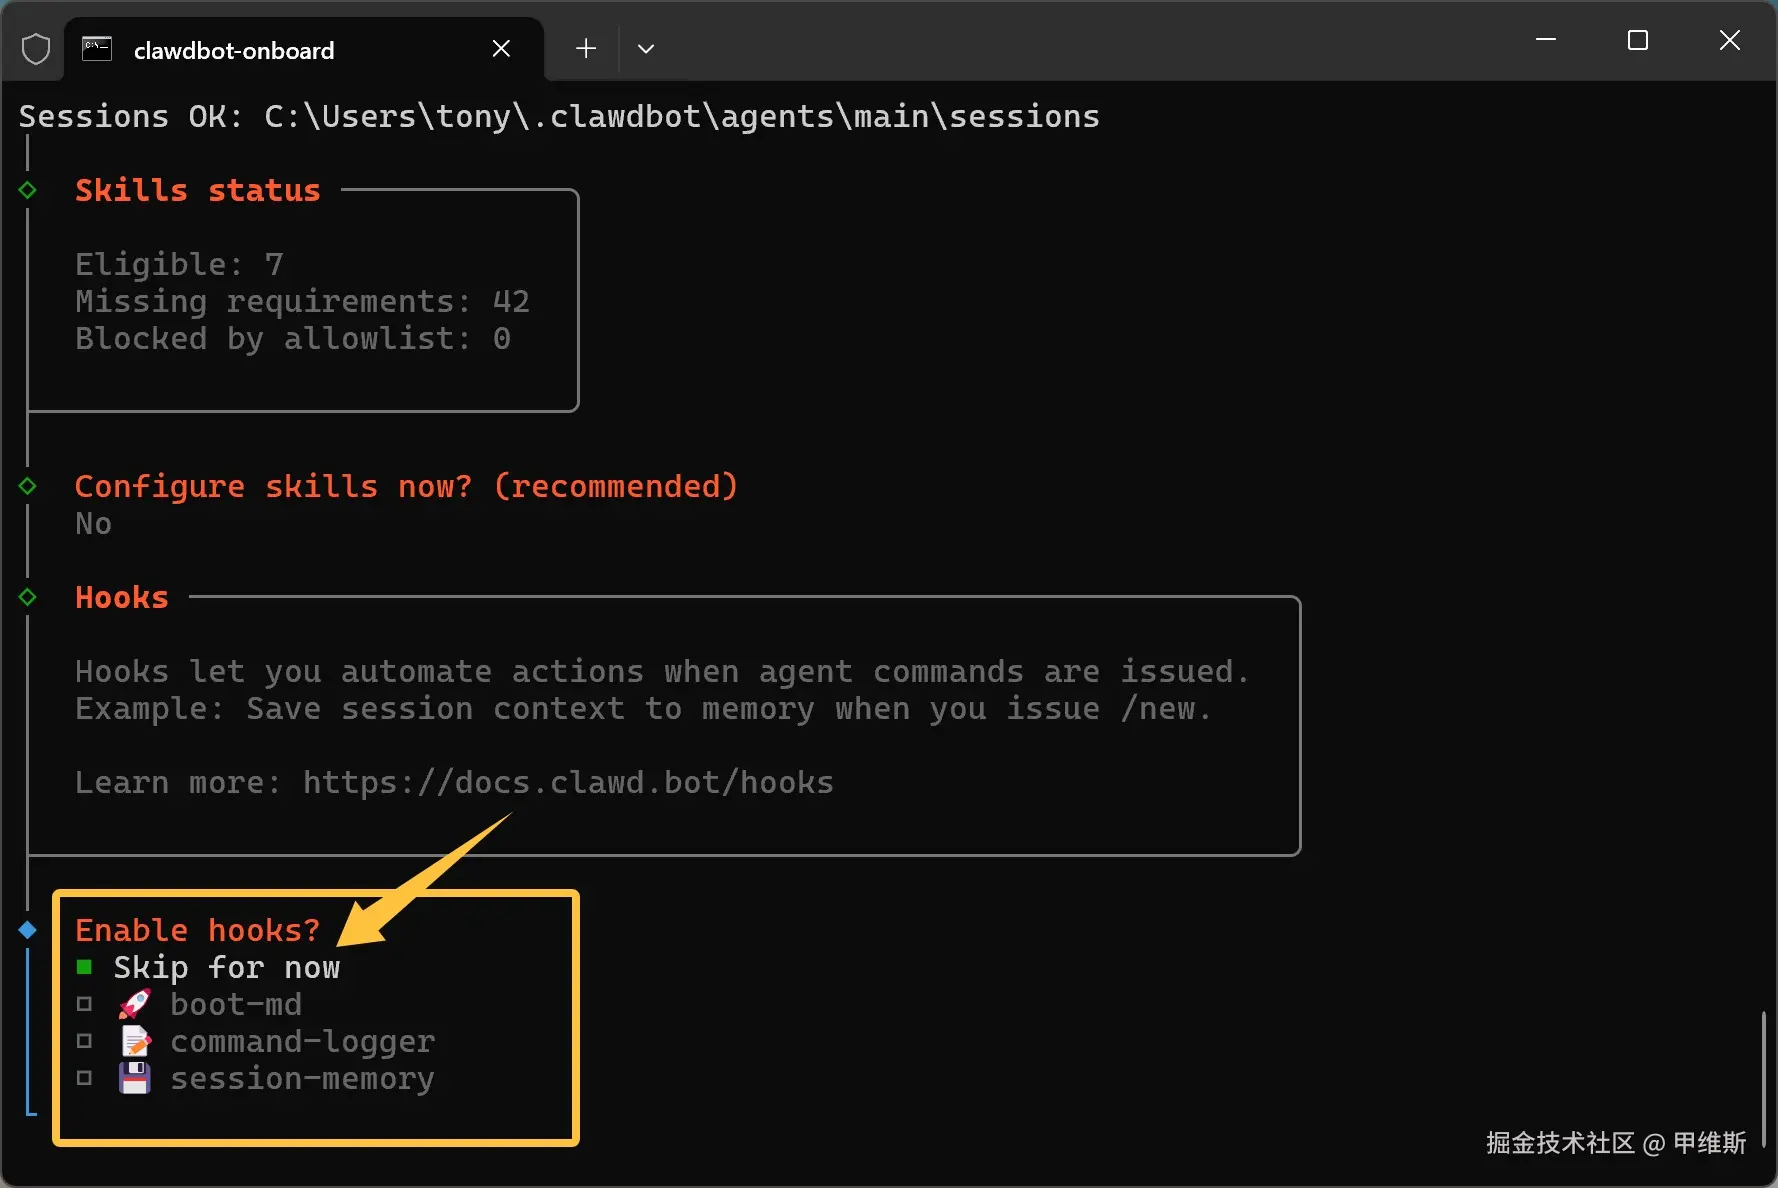Select the clawdbot-onboard tab
Viewport: 1778px width, 1188px height.
[x=304, y=49]
